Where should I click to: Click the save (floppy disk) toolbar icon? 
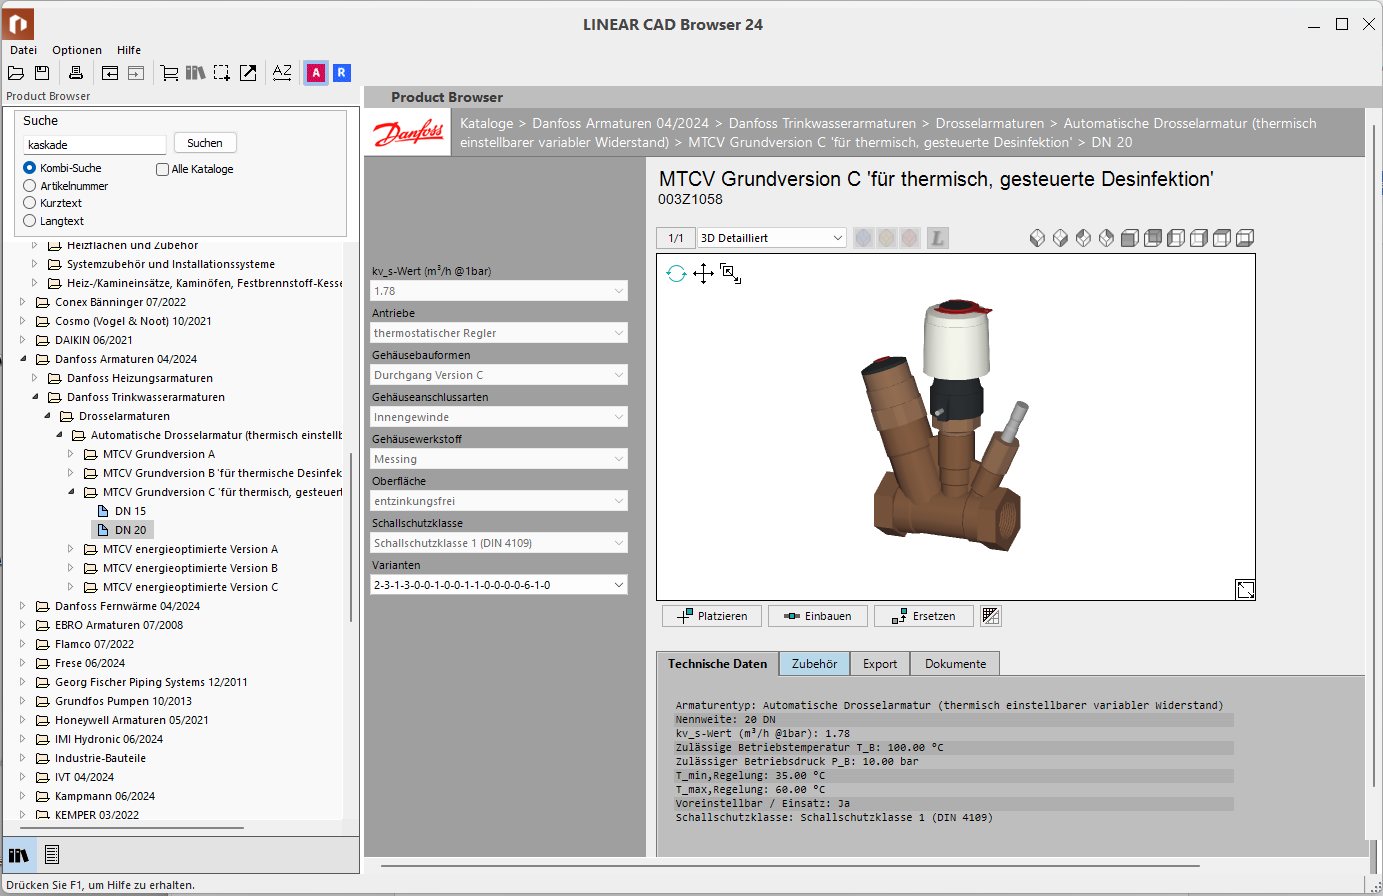(x=42, y=73)
